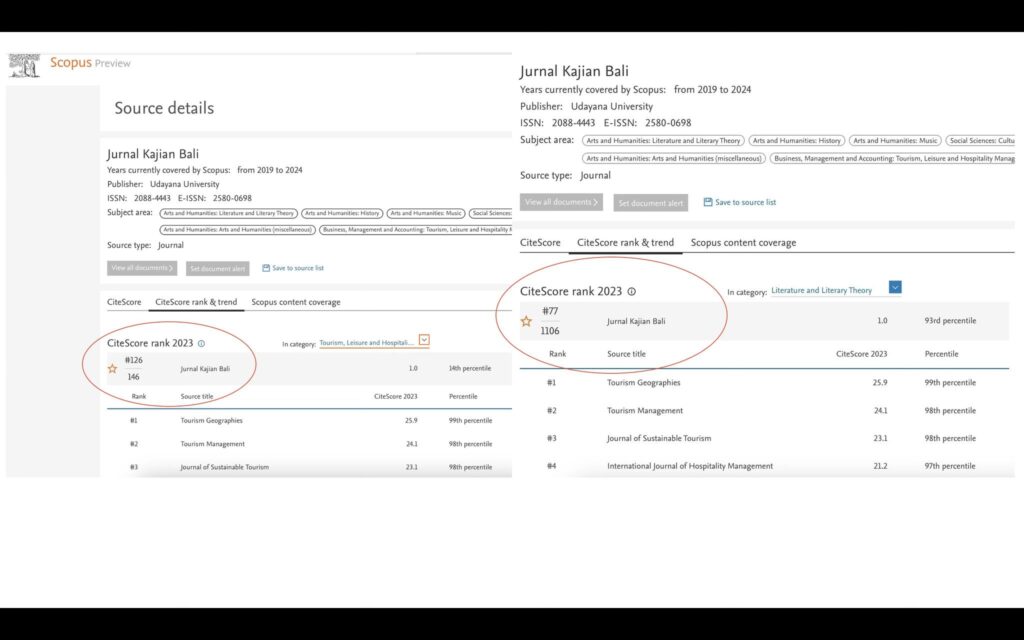Select CiteScore rank & trend tab in left panel
Screen dimensions: 1024x640
click(196, 302)
